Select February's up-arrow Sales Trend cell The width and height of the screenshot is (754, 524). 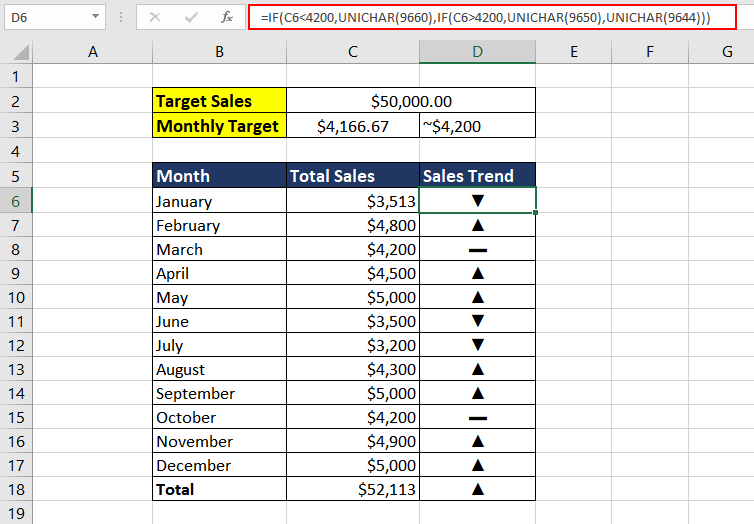coord(477,225)
